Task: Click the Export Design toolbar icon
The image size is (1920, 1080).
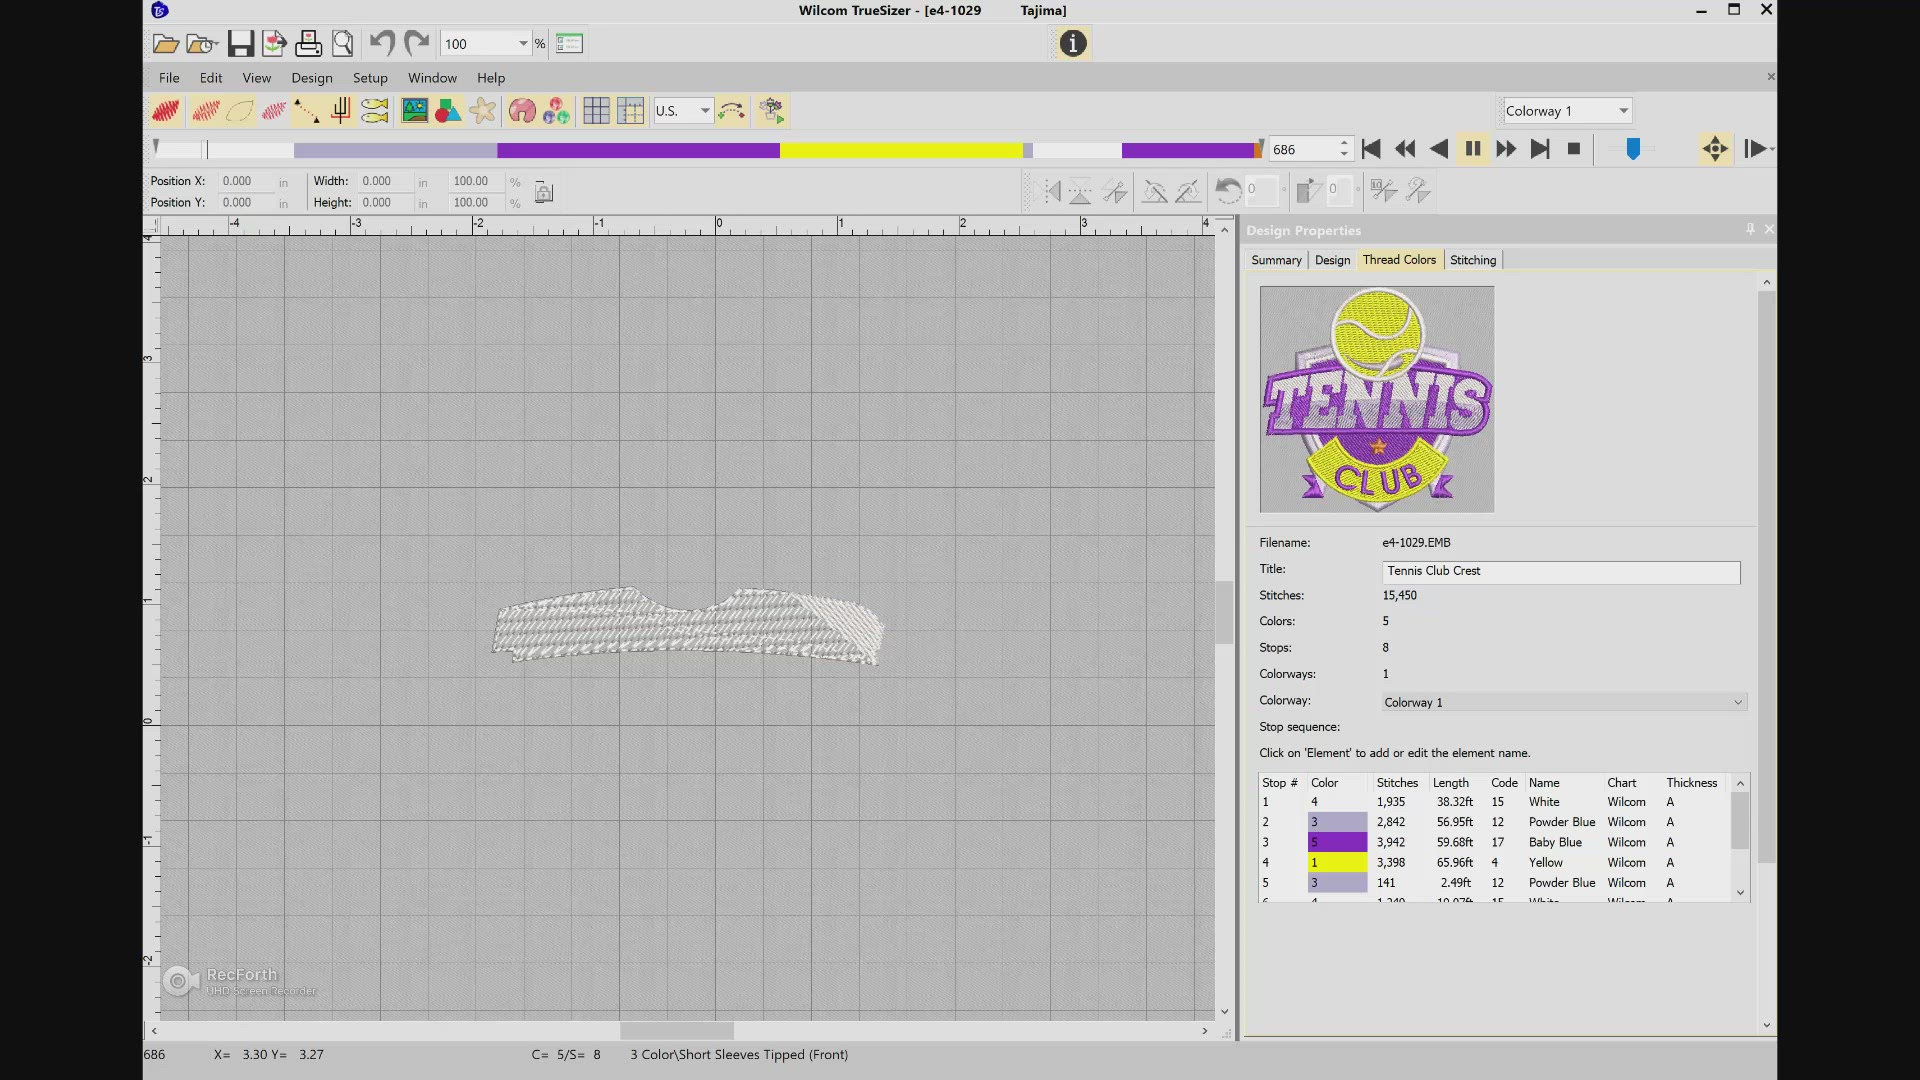Action: (x=274, y=43)
